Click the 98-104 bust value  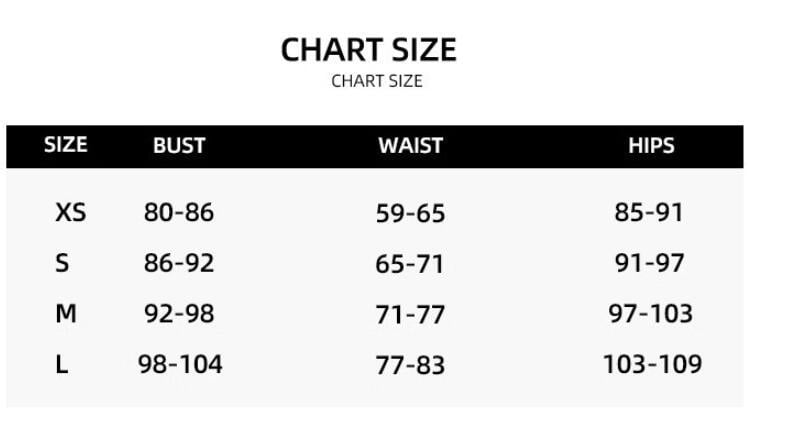[x=180, y=364]
